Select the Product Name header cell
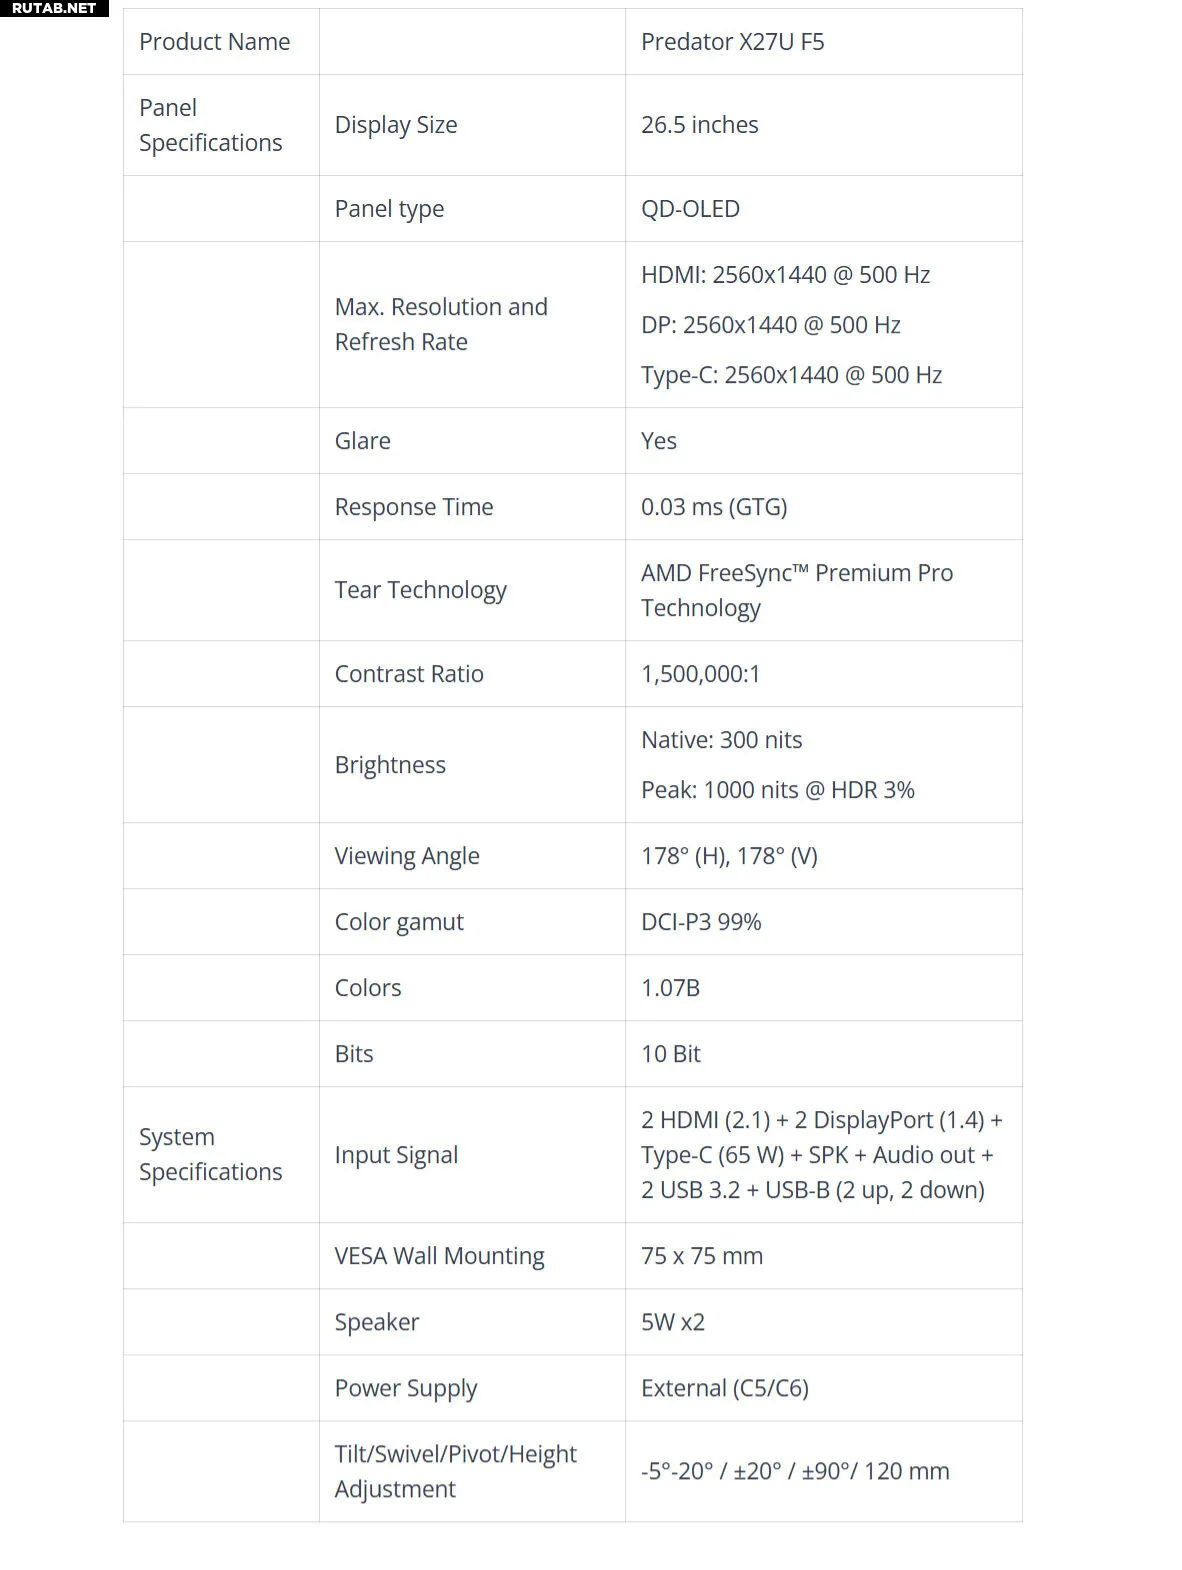 (x=214, y=42)
